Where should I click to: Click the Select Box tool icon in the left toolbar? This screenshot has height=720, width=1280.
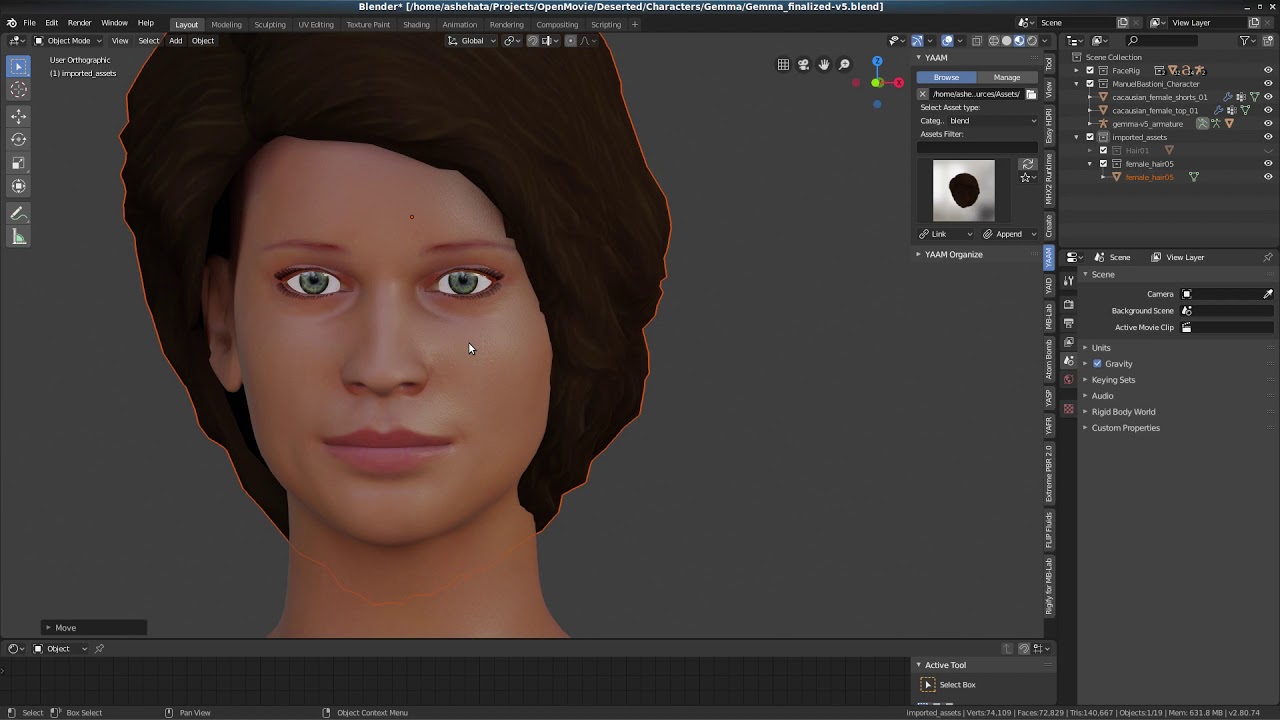pyautogui.click(x=19, y=66)
